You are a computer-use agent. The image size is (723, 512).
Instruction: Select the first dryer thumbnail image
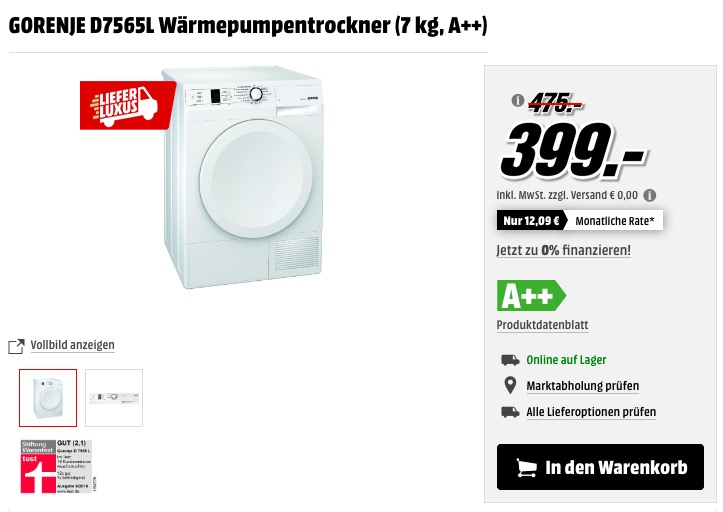(48, 398)
